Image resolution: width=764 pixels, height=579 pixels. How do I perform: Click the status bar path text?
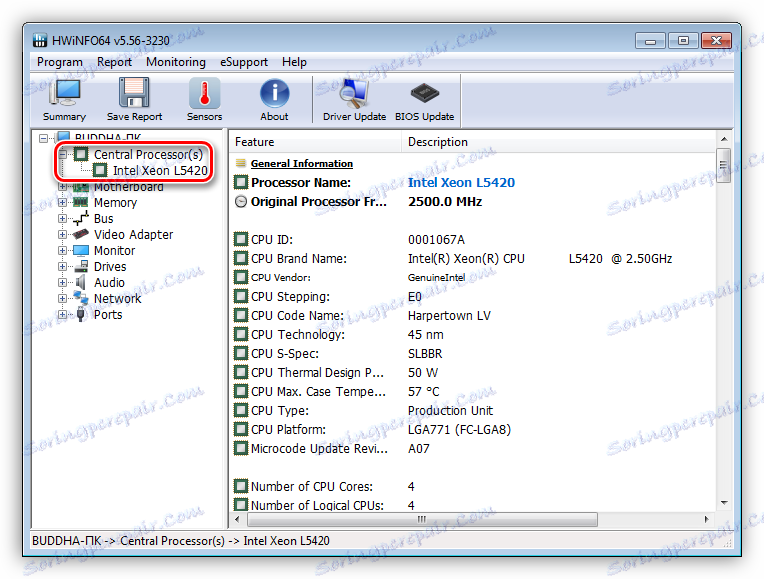coord(181,540)
